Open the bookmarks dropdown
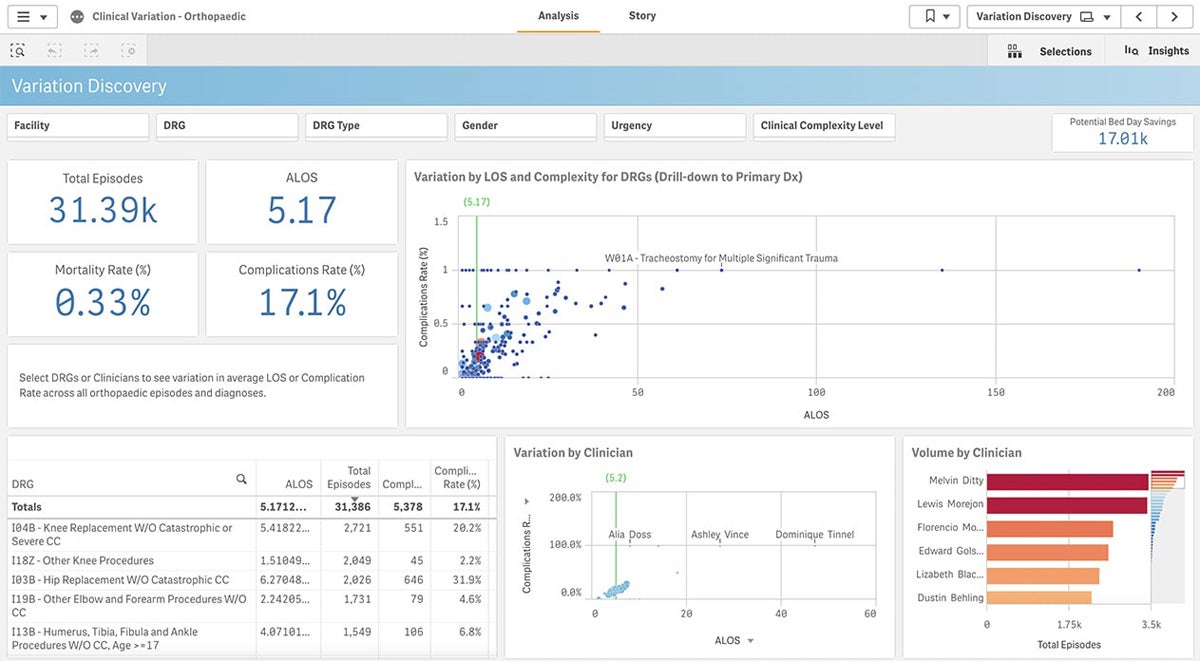The width and height of the screenshot is (1200, 661). click(935, 17)
